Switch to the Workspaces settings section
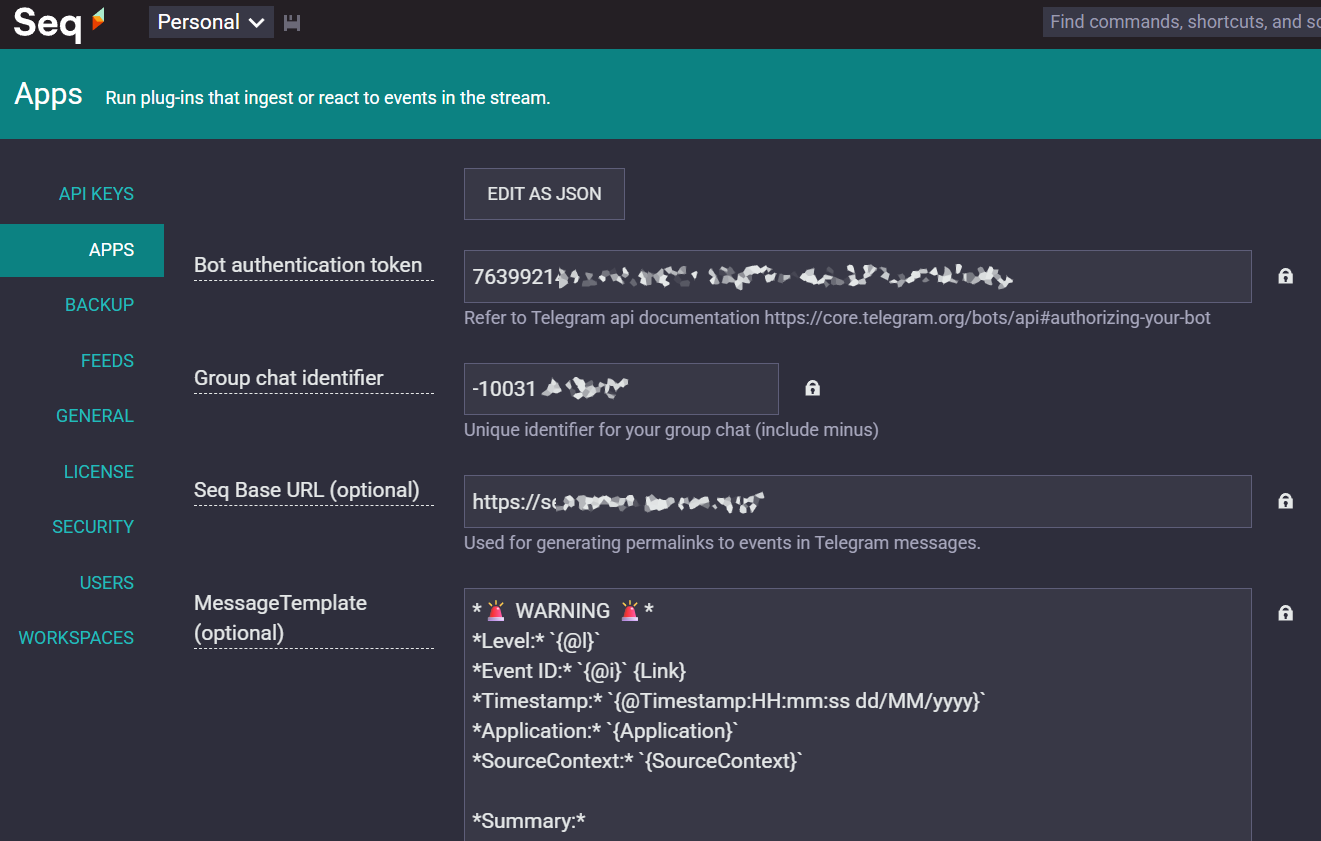1321x841 pixels. (76, 638)
